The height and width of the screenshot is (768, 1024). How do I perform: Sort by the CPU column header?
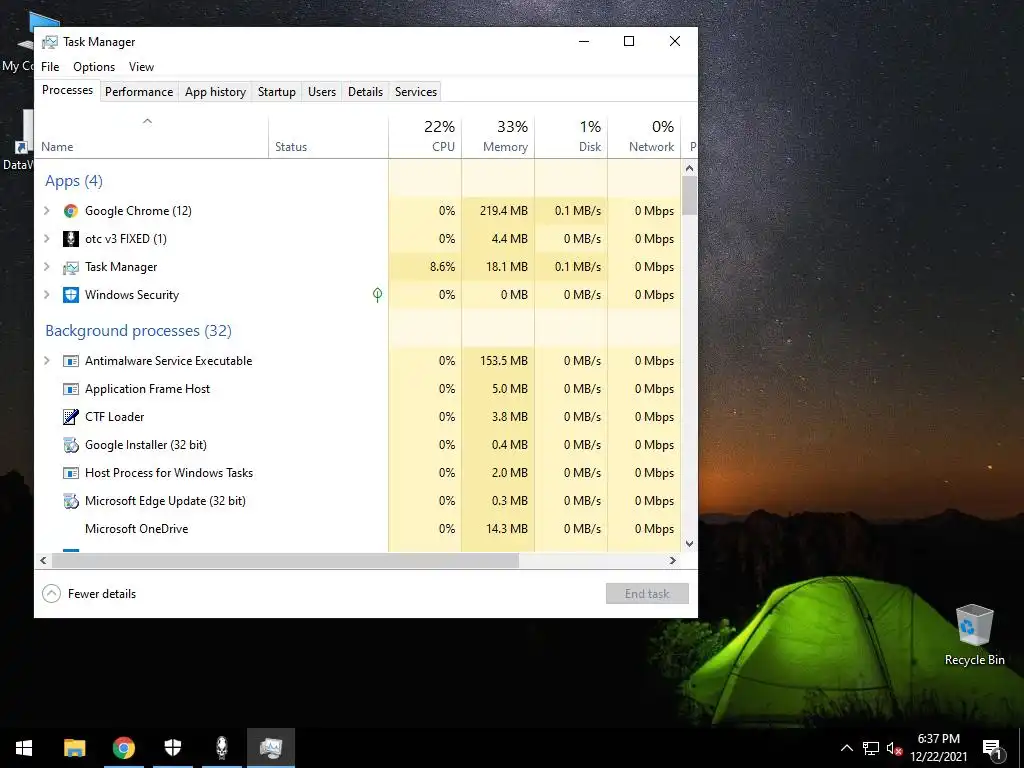click(425, 137)
